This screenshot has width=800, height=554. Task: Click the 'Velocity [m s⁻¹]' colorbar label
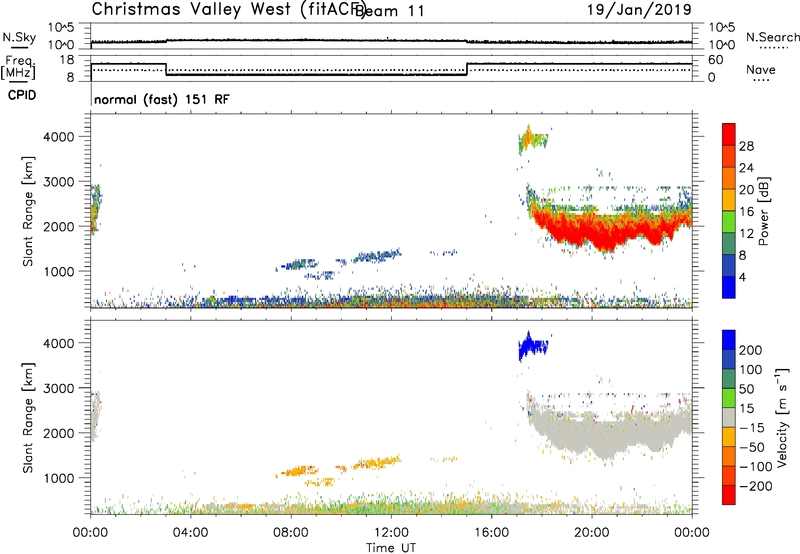click(x=782, y=417)
